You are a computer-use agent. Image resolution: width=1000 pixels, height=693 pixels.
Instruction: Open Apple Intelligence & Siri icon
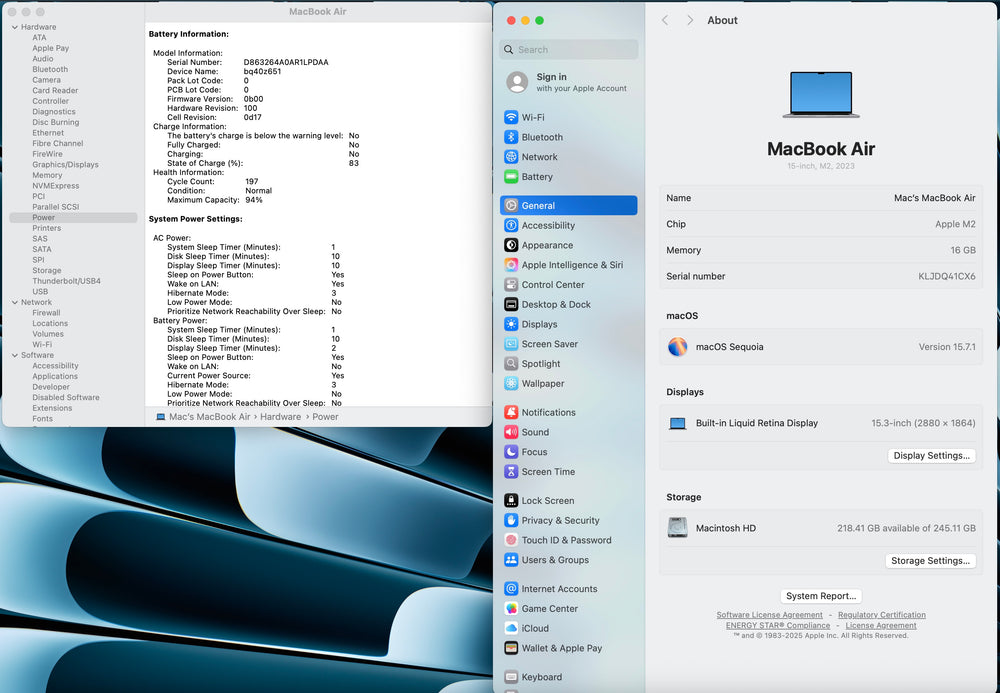click(511, 265)
